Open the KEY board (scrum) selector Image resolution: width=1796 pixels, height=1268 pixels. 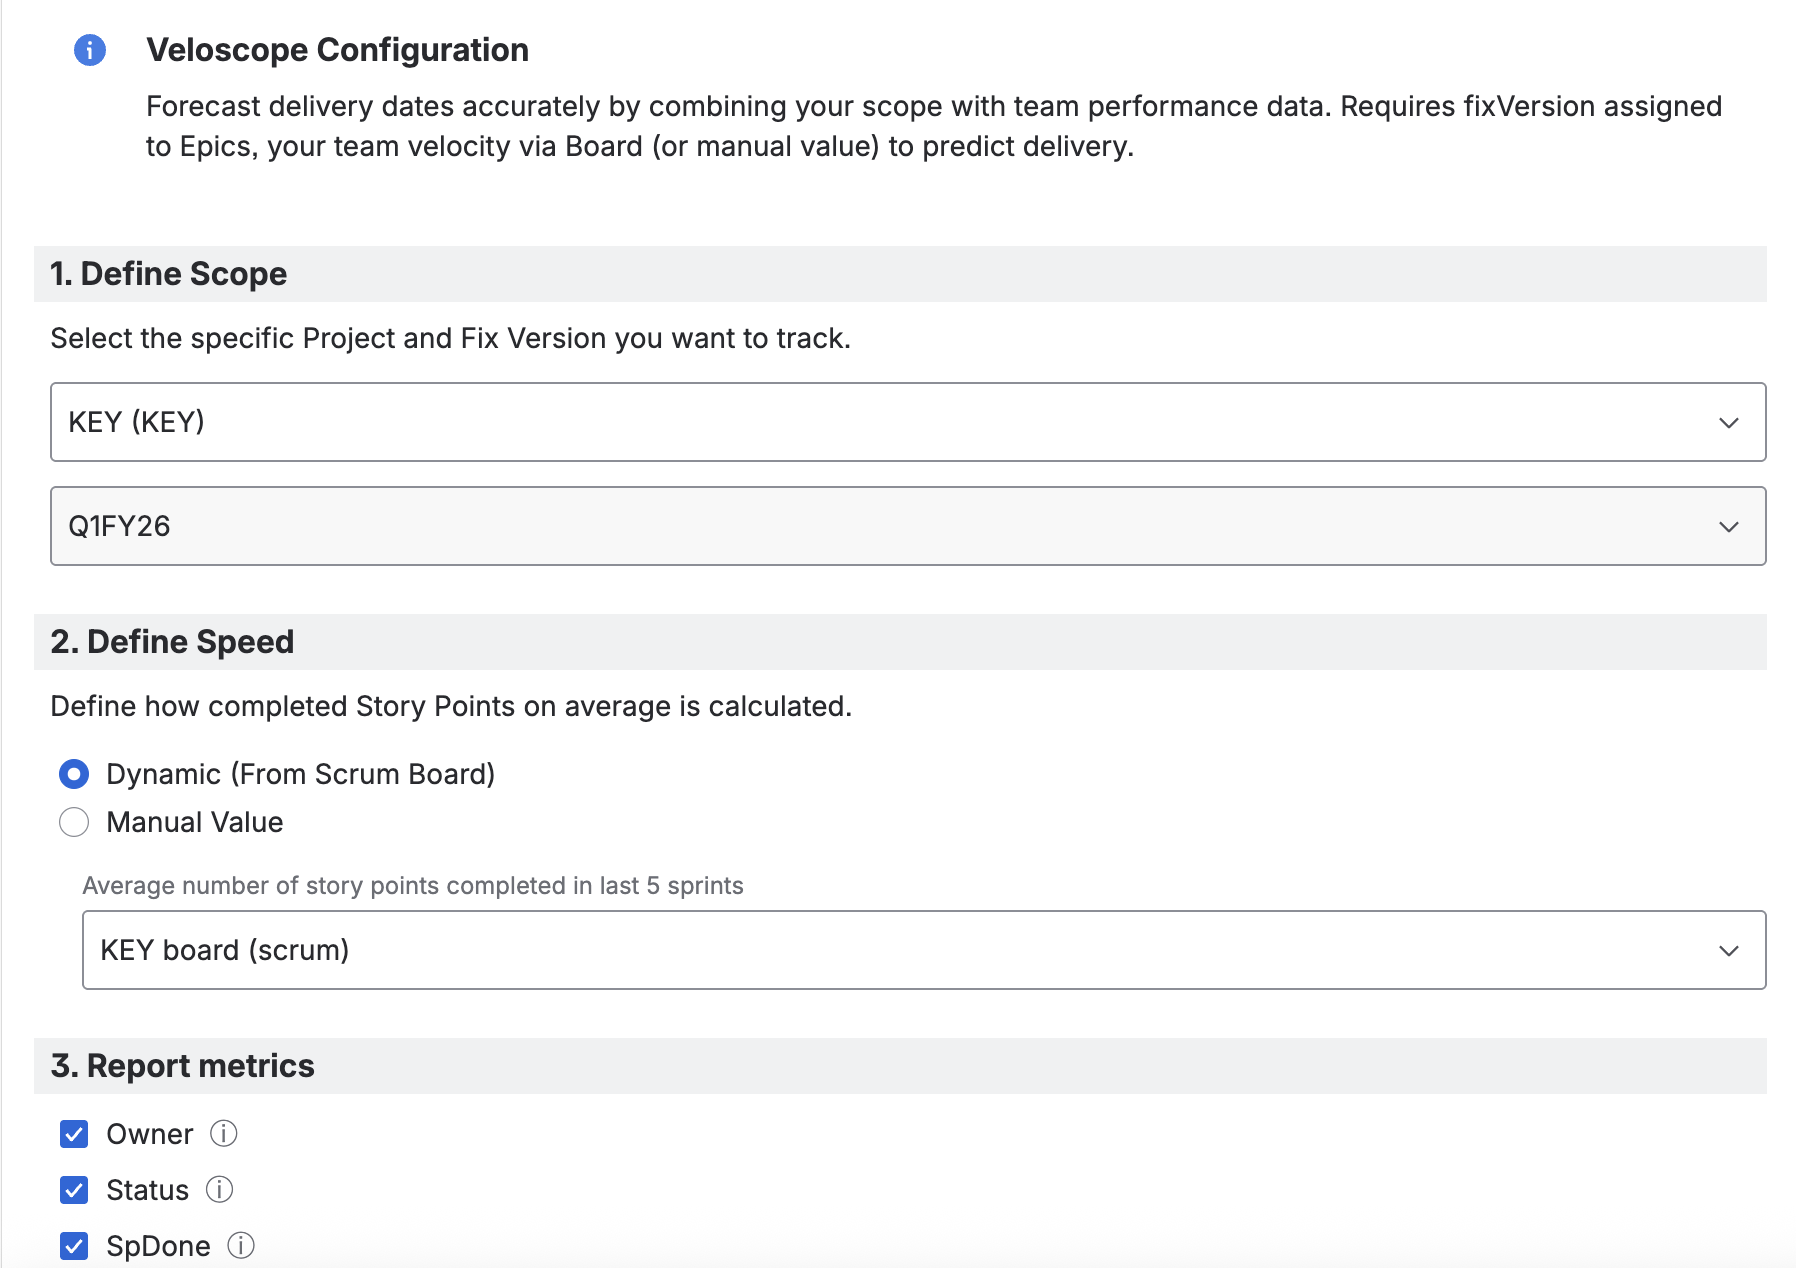pos(900,950)
